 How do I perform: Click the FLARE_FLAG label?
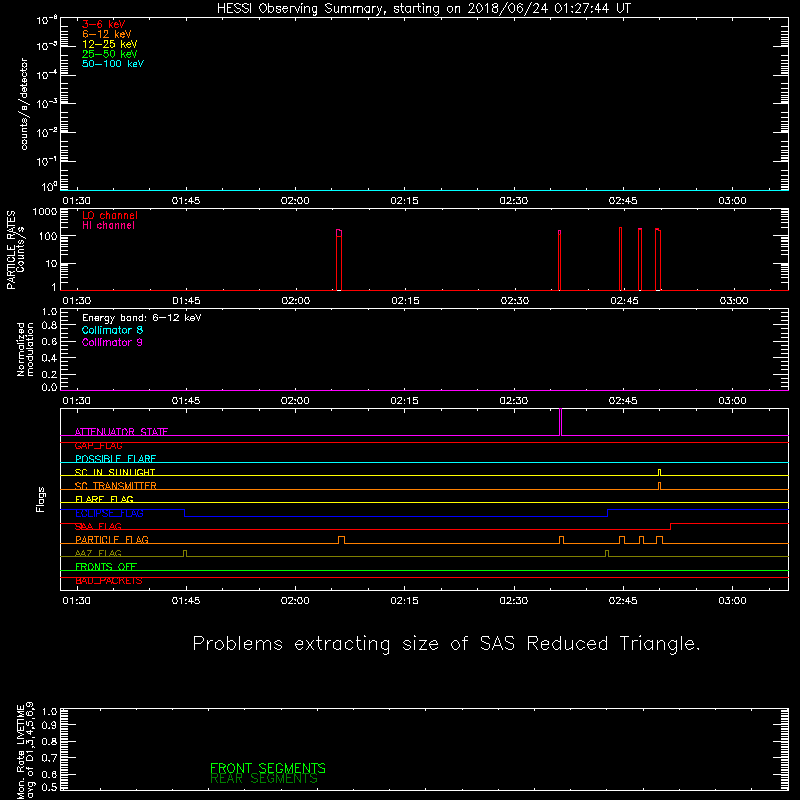[x=104, y=499]
